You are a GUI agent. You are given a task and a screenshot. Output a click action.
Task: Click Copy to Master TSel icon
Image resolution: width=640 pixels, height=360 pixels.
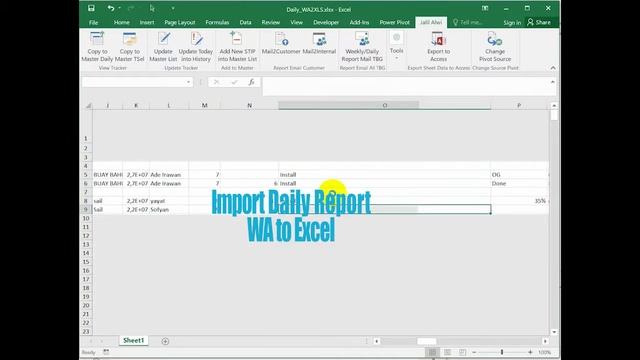coord(129,38)
